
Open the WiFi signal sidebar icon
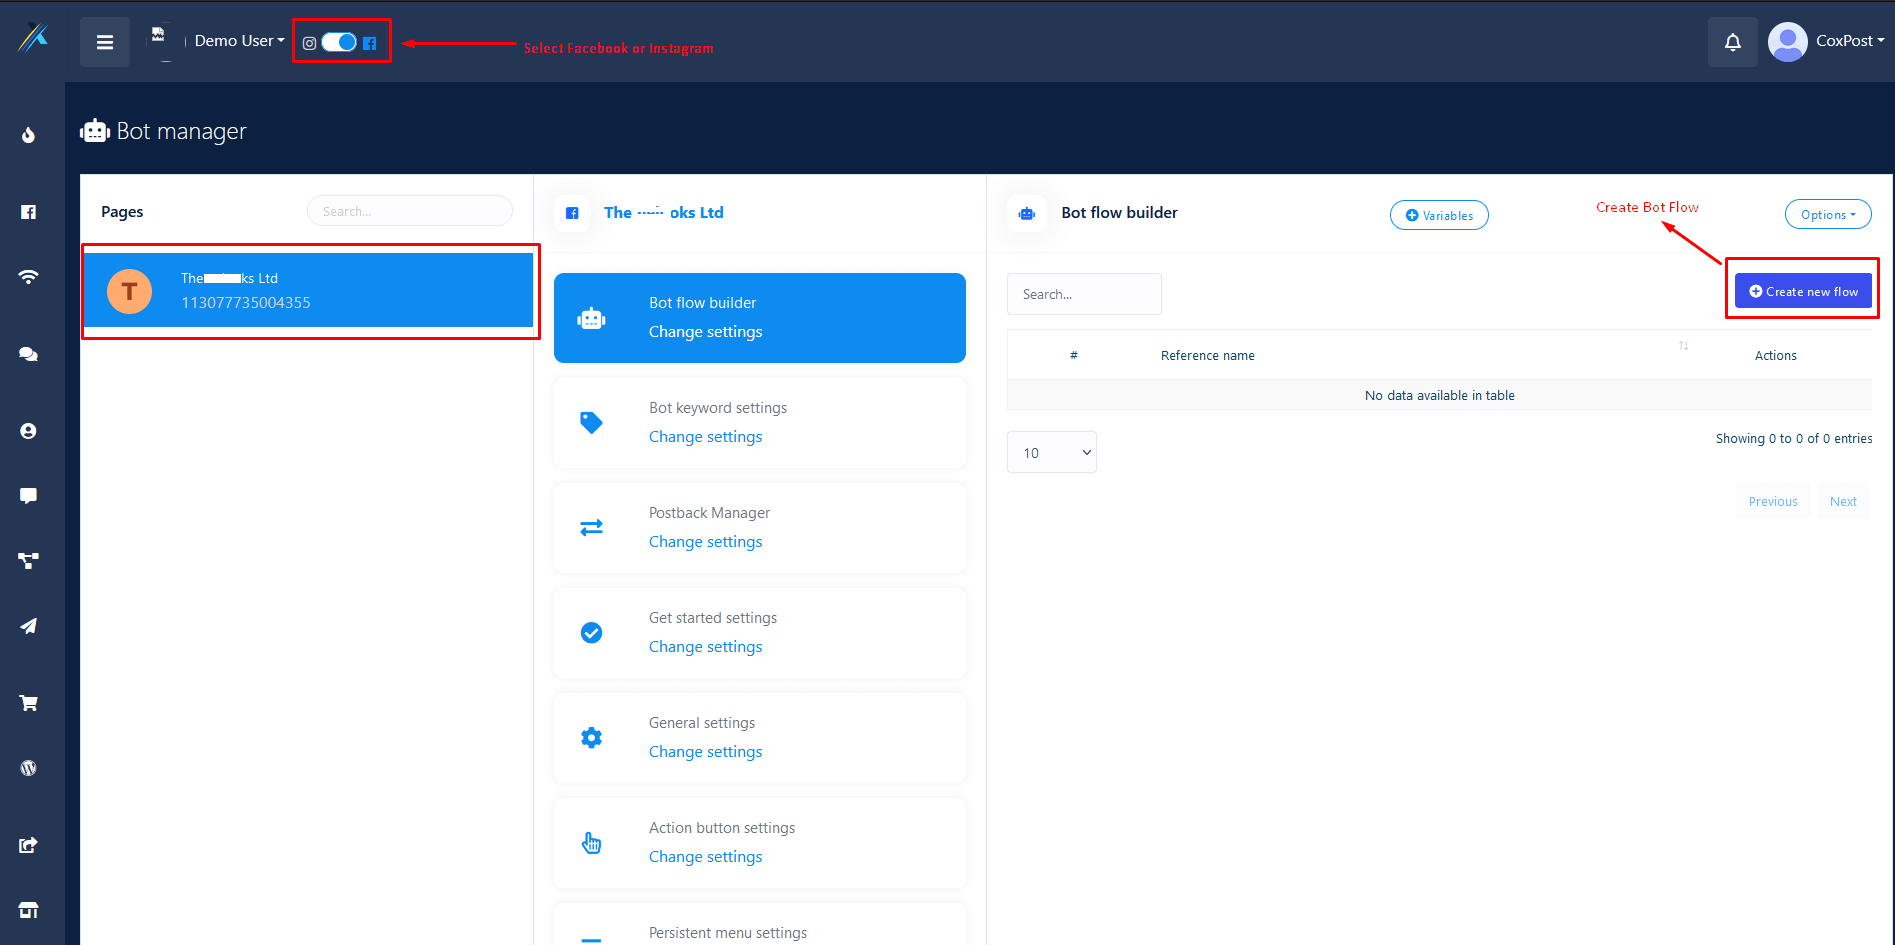(x=29, y=277)
